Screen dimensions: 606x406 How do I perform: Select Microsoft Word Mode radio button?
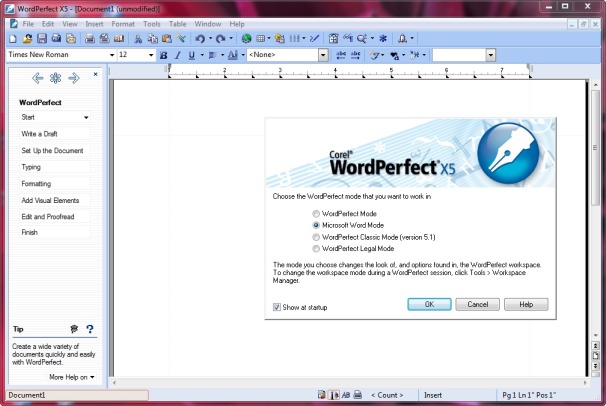coord(316,225)
